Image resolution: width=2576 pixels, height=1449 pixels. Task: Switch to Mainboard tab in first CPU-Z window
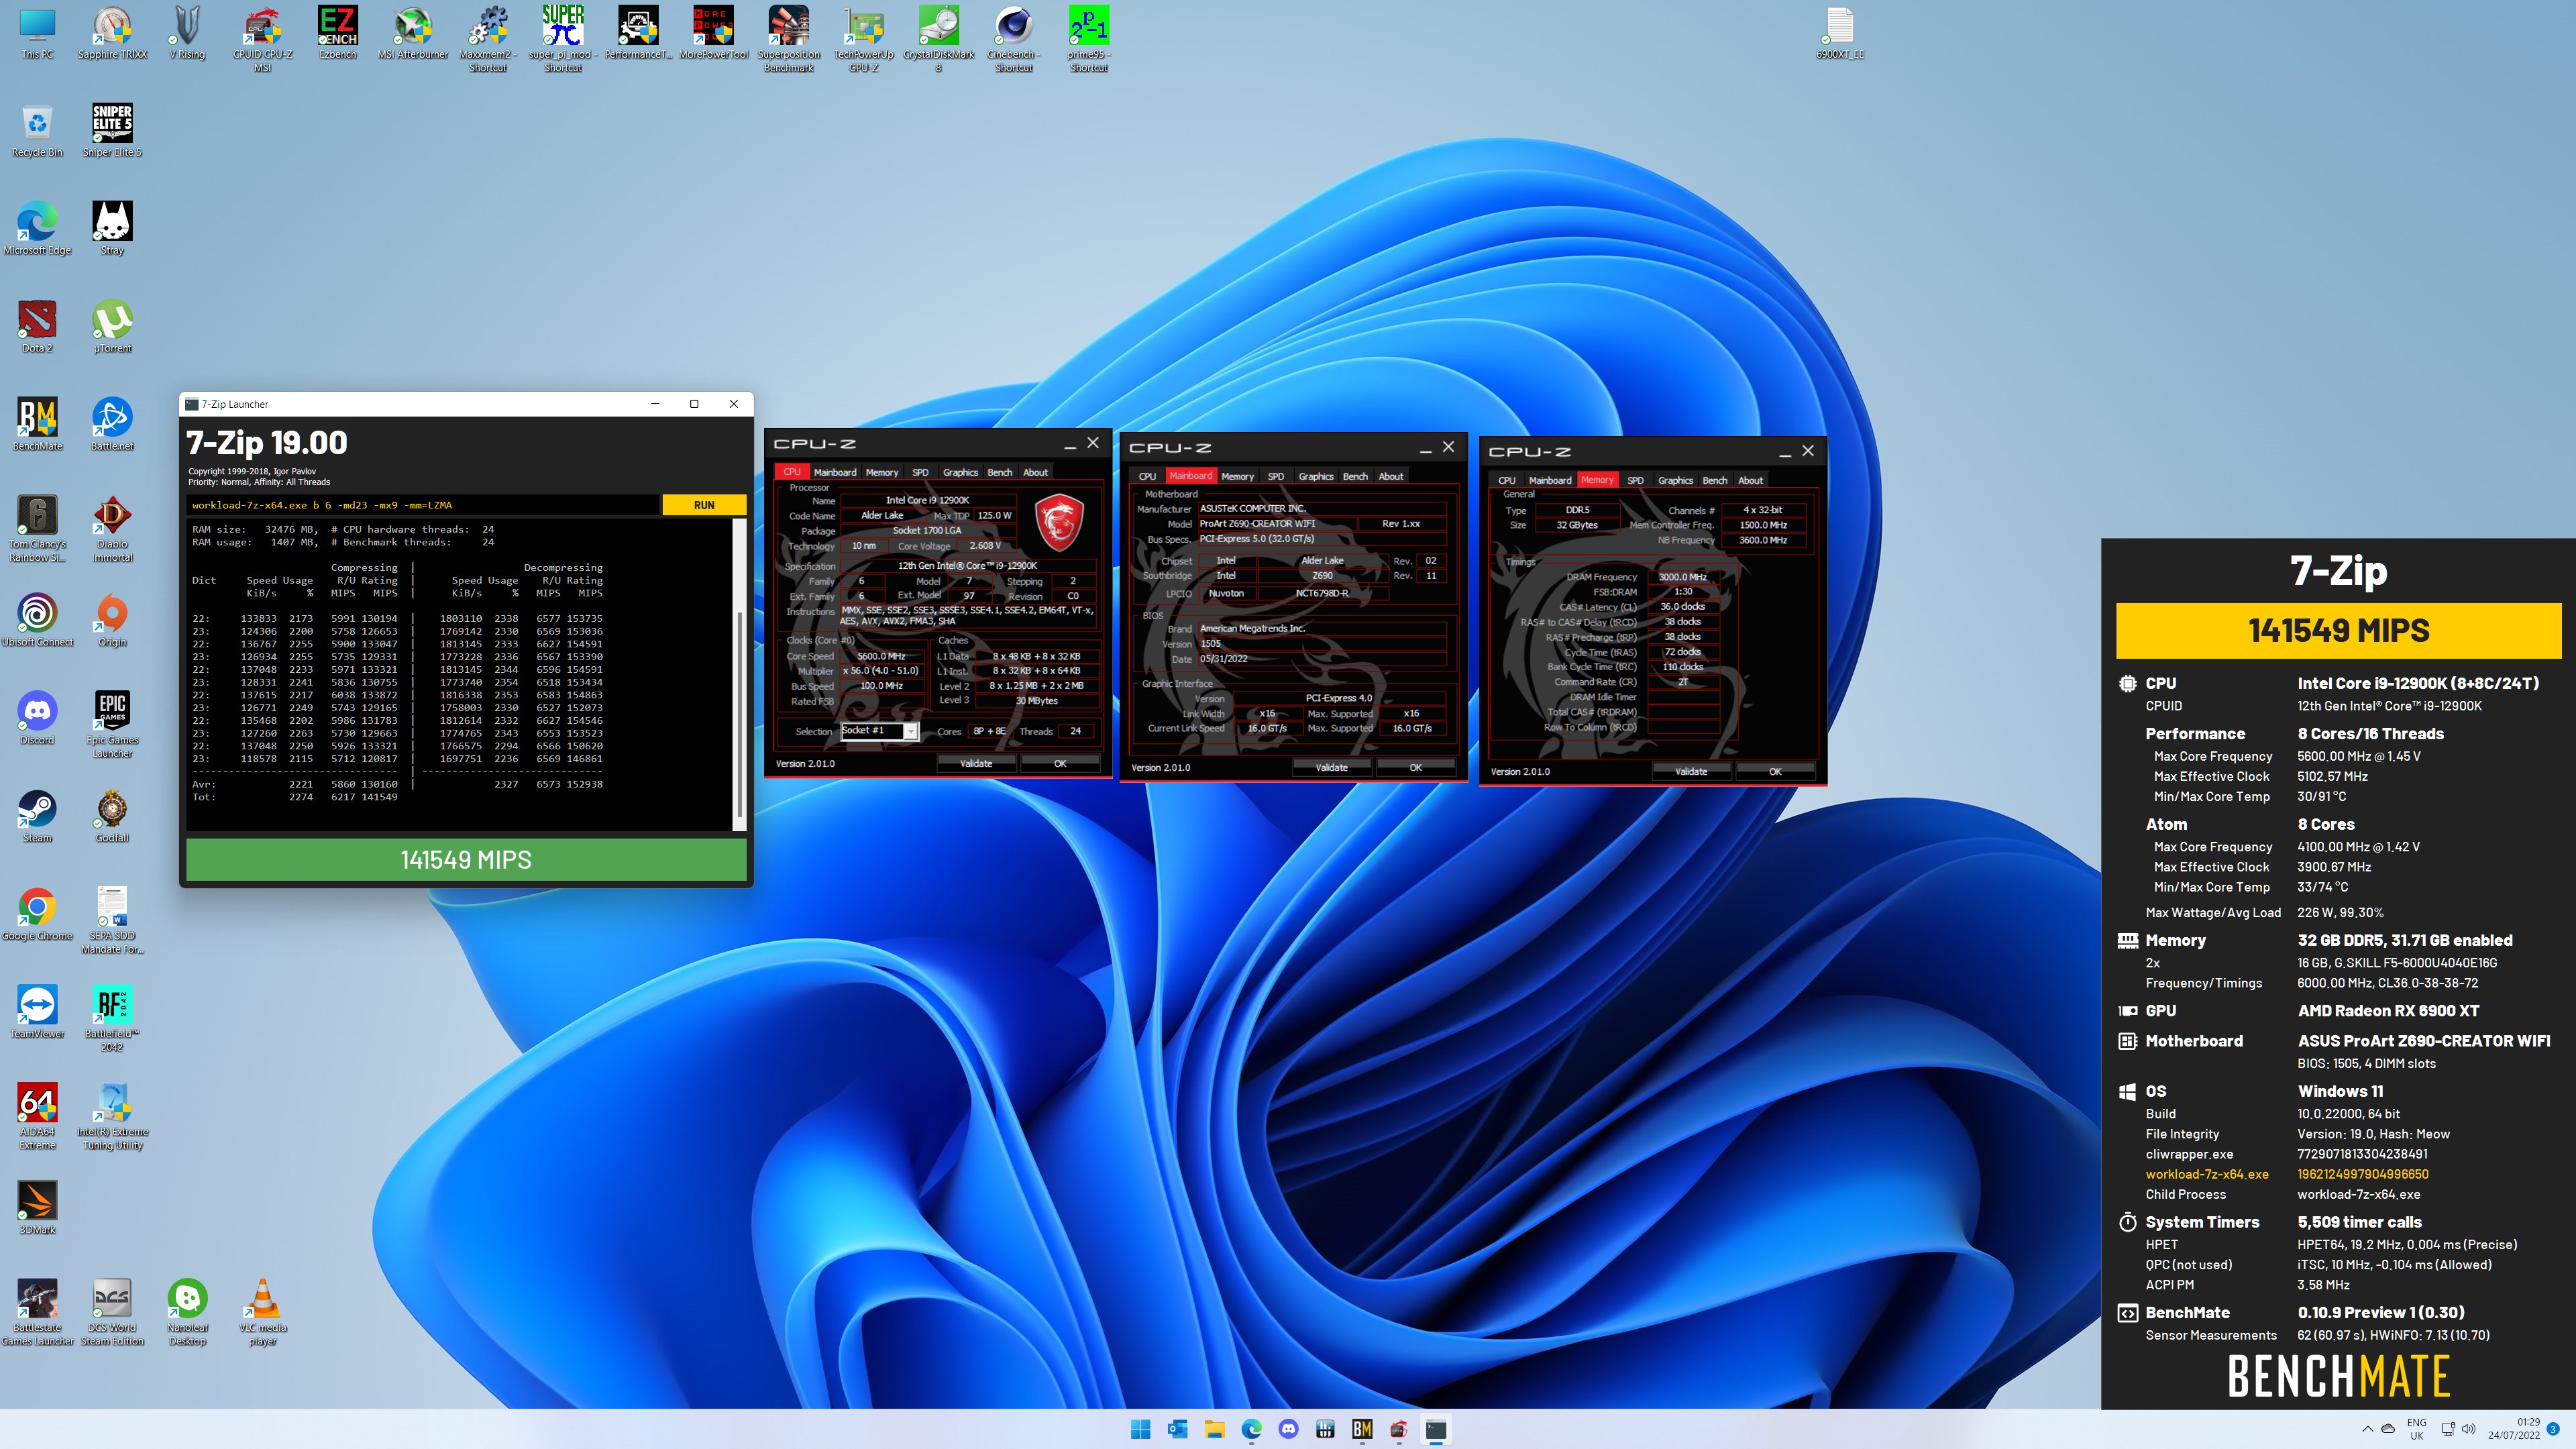[x=835, y=472]
